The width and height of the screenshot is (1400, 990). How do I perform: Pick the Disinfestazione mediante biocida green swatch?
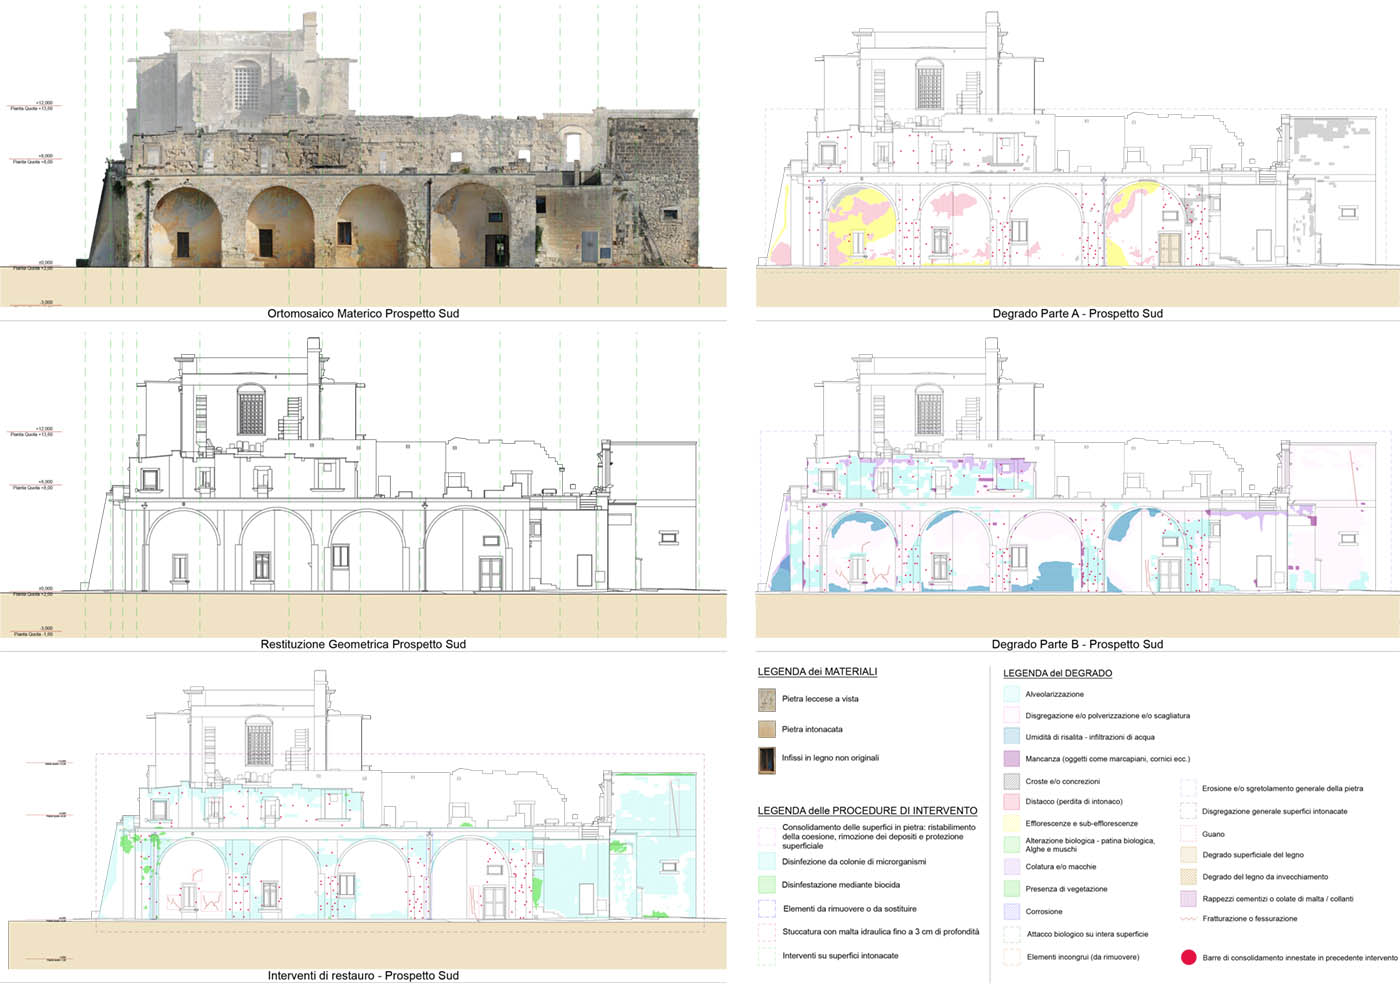pyautogui.click(x=767, y=884)
